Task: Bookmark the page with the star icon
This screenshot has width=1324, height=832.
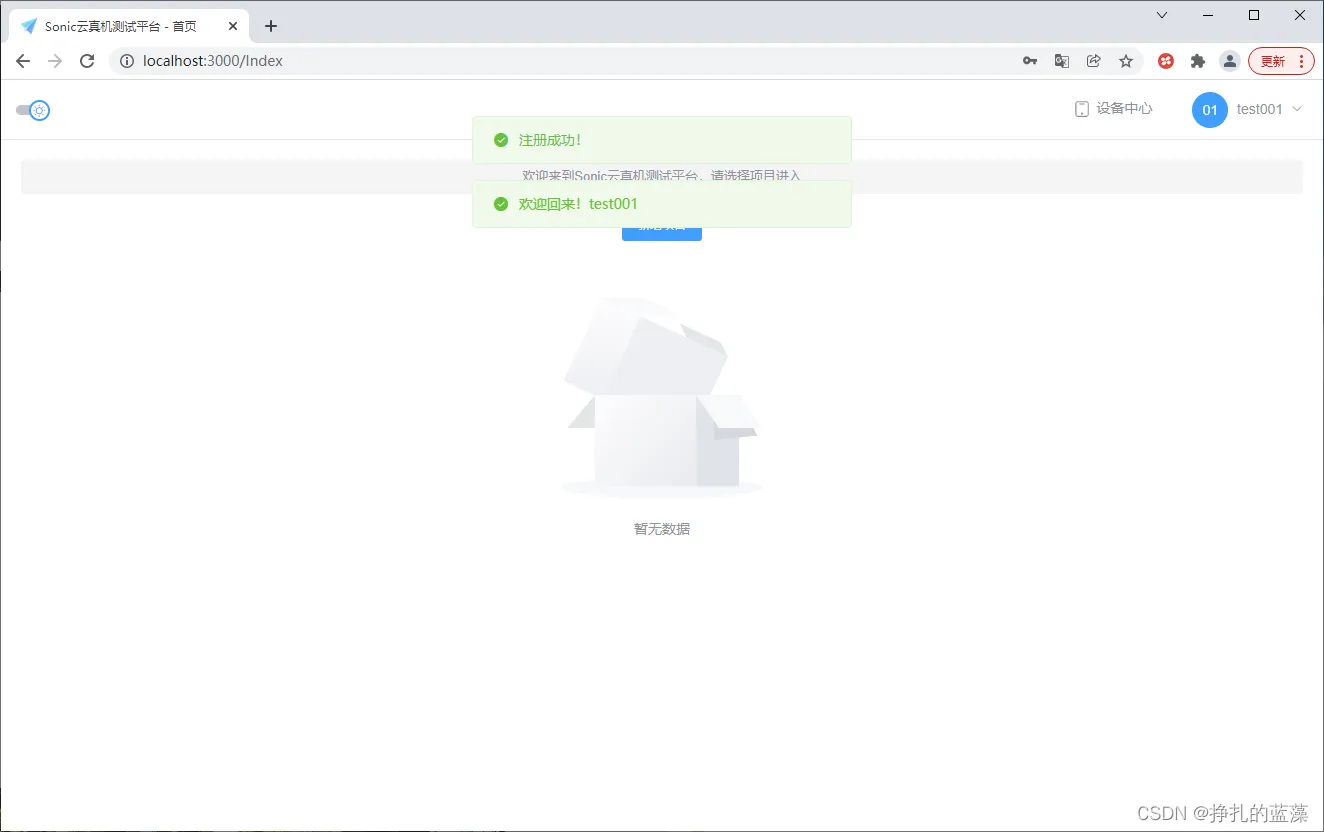Action: click(1126, 61)
